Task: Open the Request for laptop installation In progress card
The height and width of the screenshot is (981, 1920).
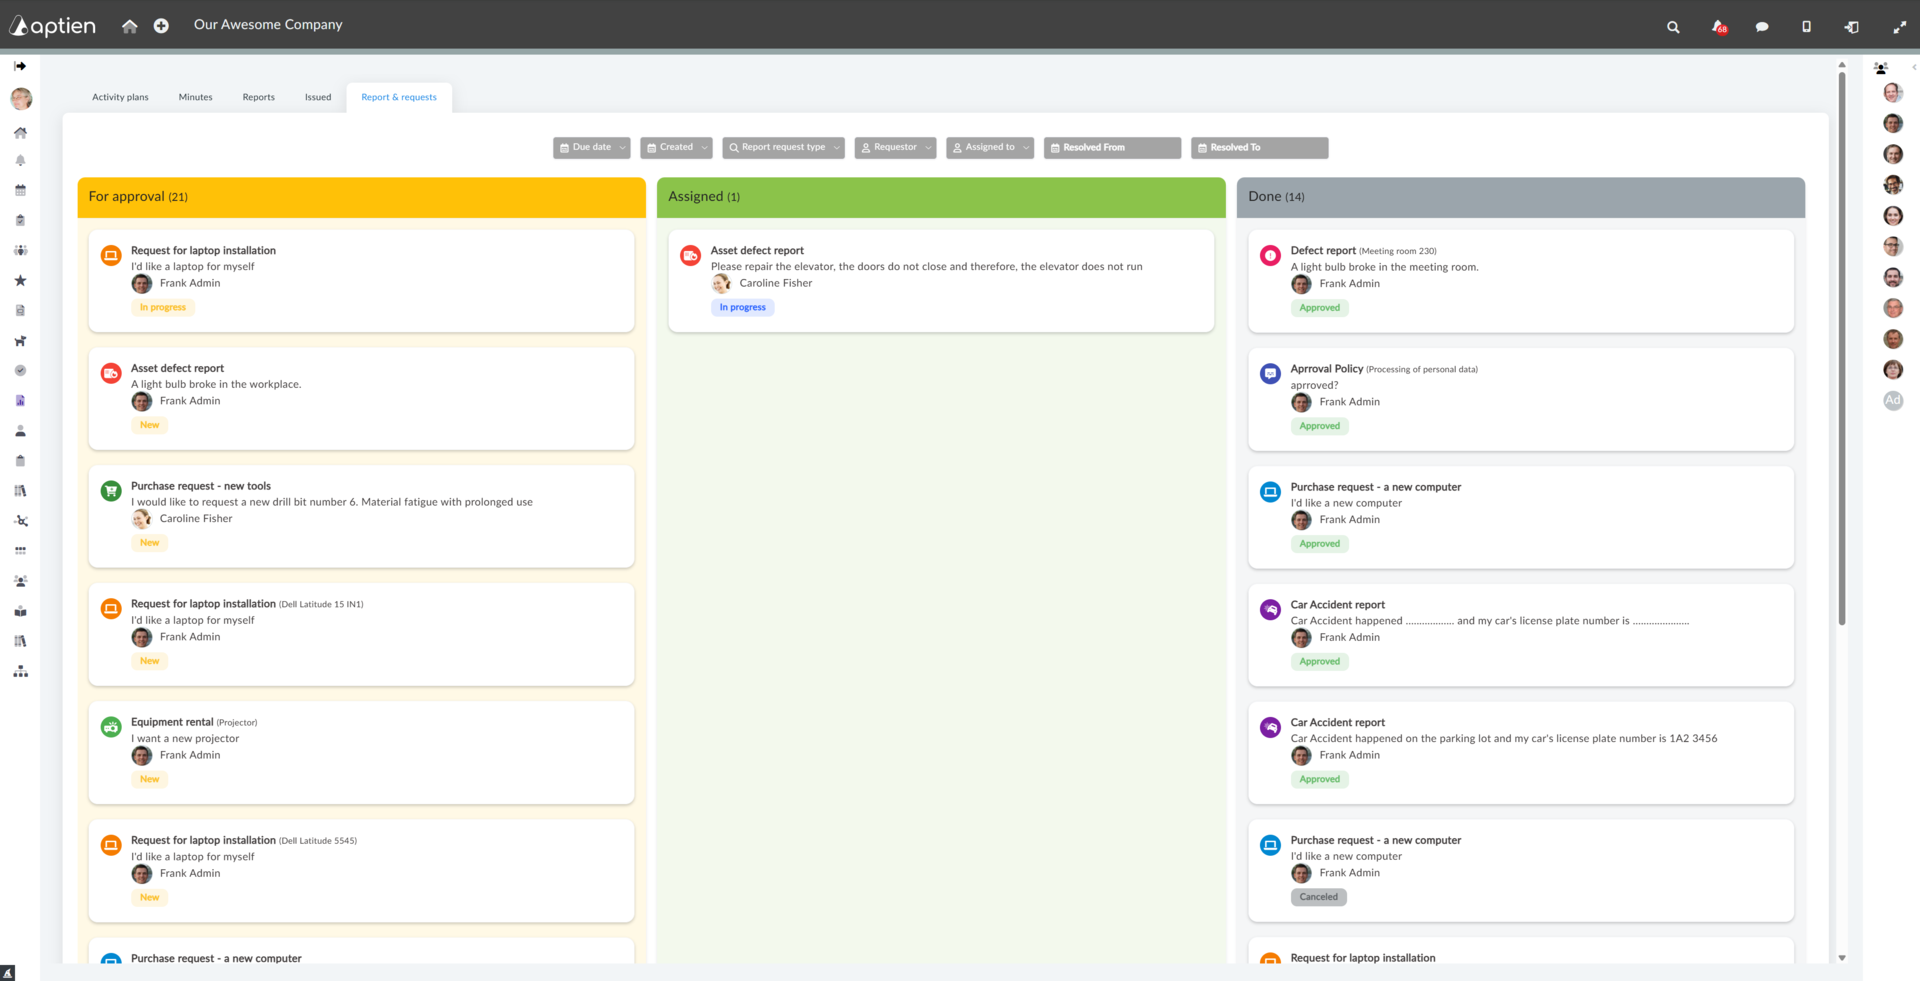Action: (361, 281)
